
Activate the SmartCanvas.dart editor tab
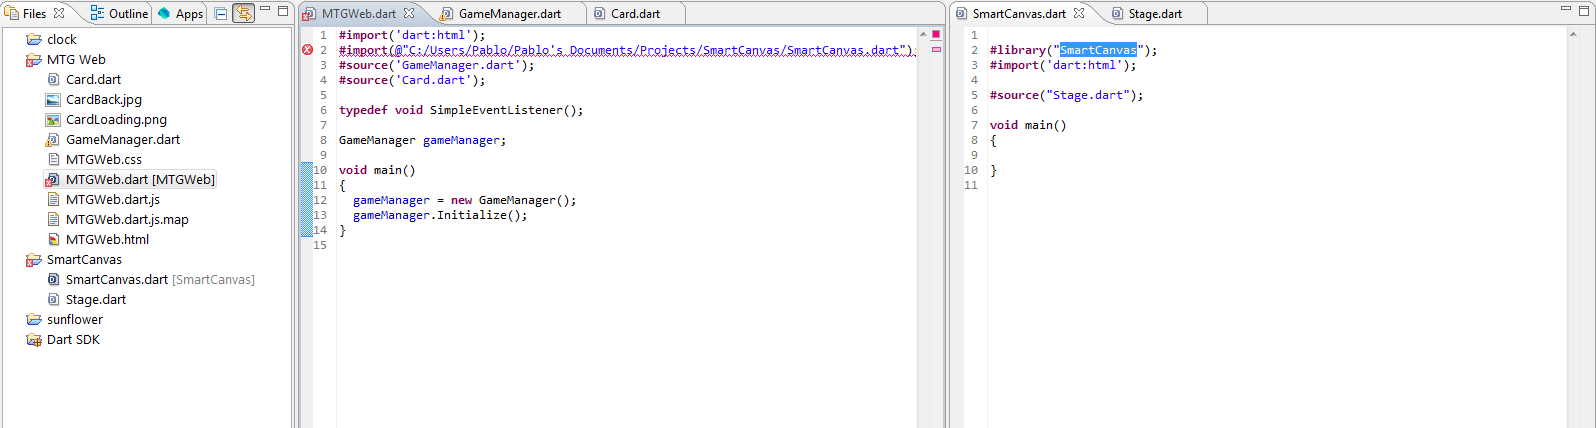click(x=1019, y=13)
